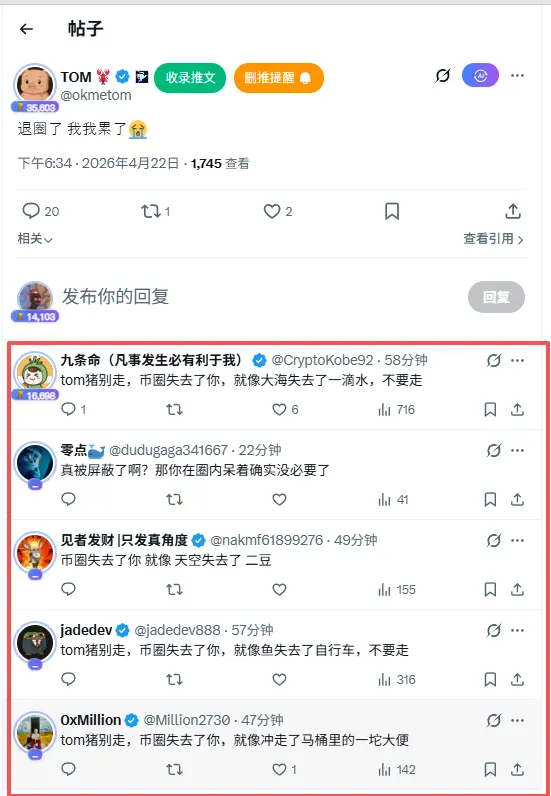Open 零点 @dudugaga341667 profile avatar

click(x=35, y=462)
